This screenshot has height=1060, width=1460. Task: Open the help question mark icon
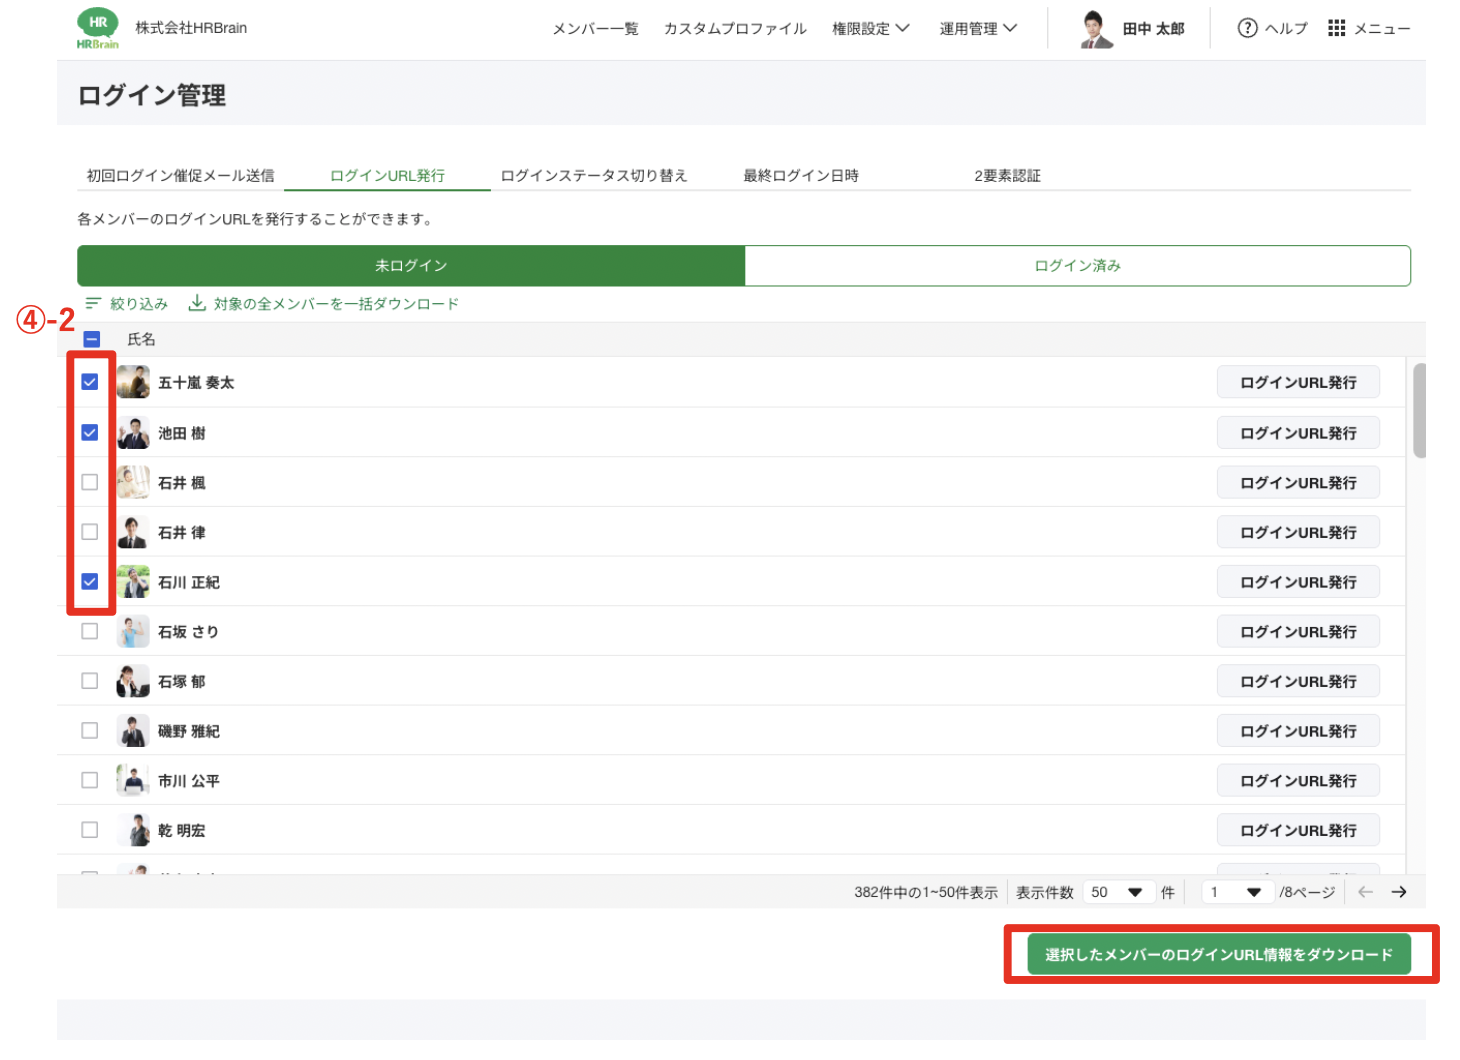1247,28
